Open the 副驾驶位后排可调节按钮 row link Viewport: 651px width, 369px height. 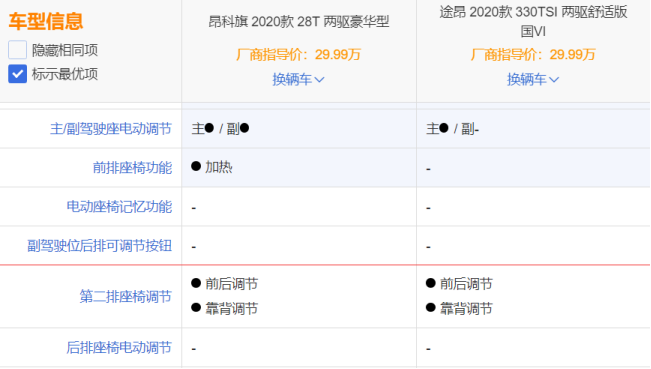click(x=100, y=246)
